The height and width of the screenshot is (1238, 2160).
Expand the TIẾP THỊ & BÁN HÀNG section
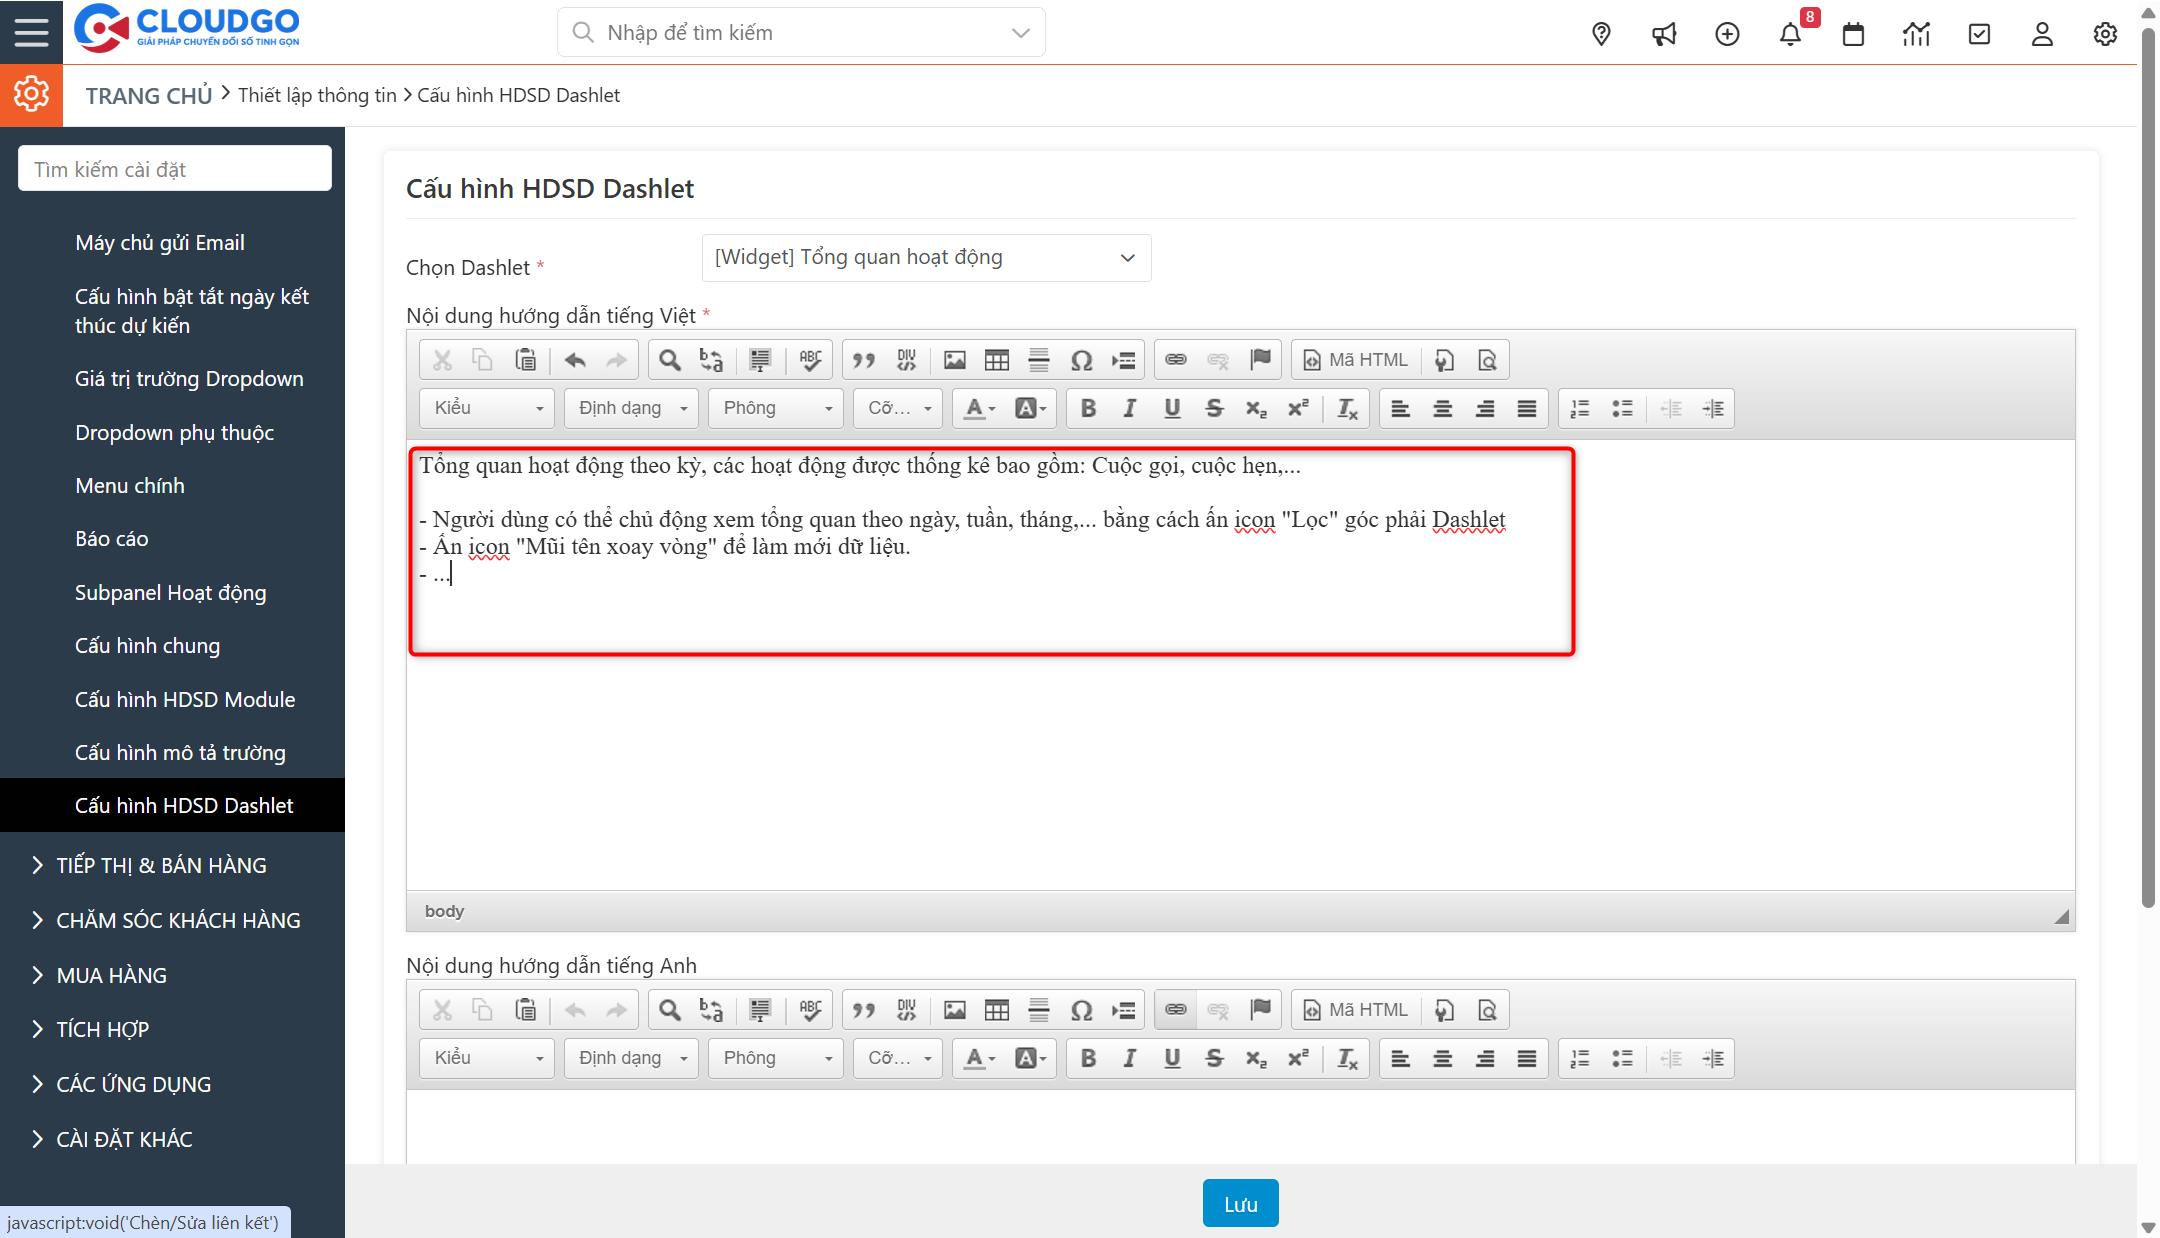point(160,866)
